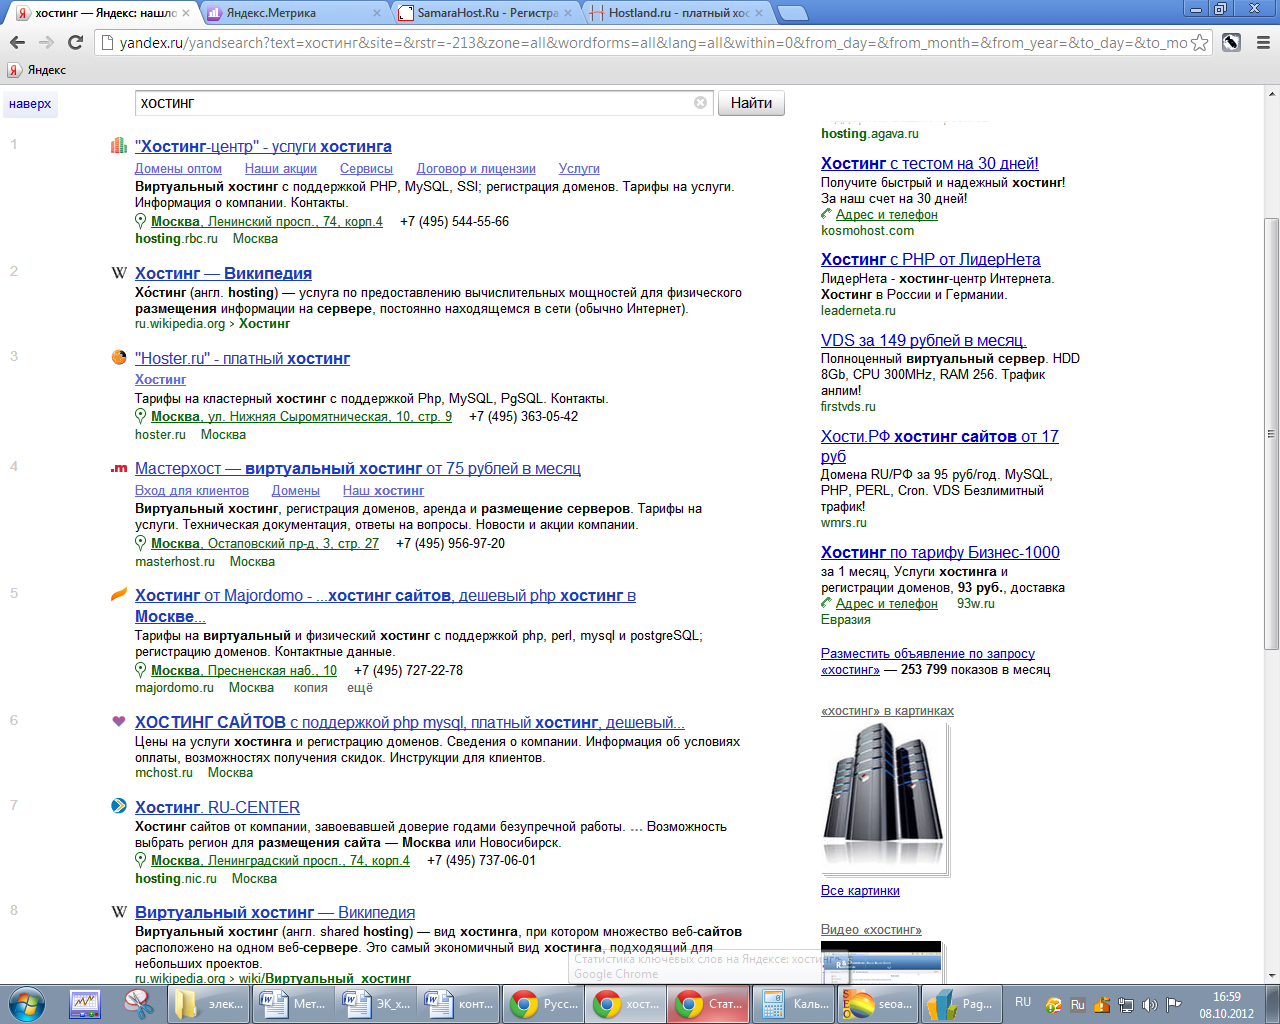1280x1024 pixels.
Task: Bookmark this page with the star icon
Action: click(x=1199, y=43)
